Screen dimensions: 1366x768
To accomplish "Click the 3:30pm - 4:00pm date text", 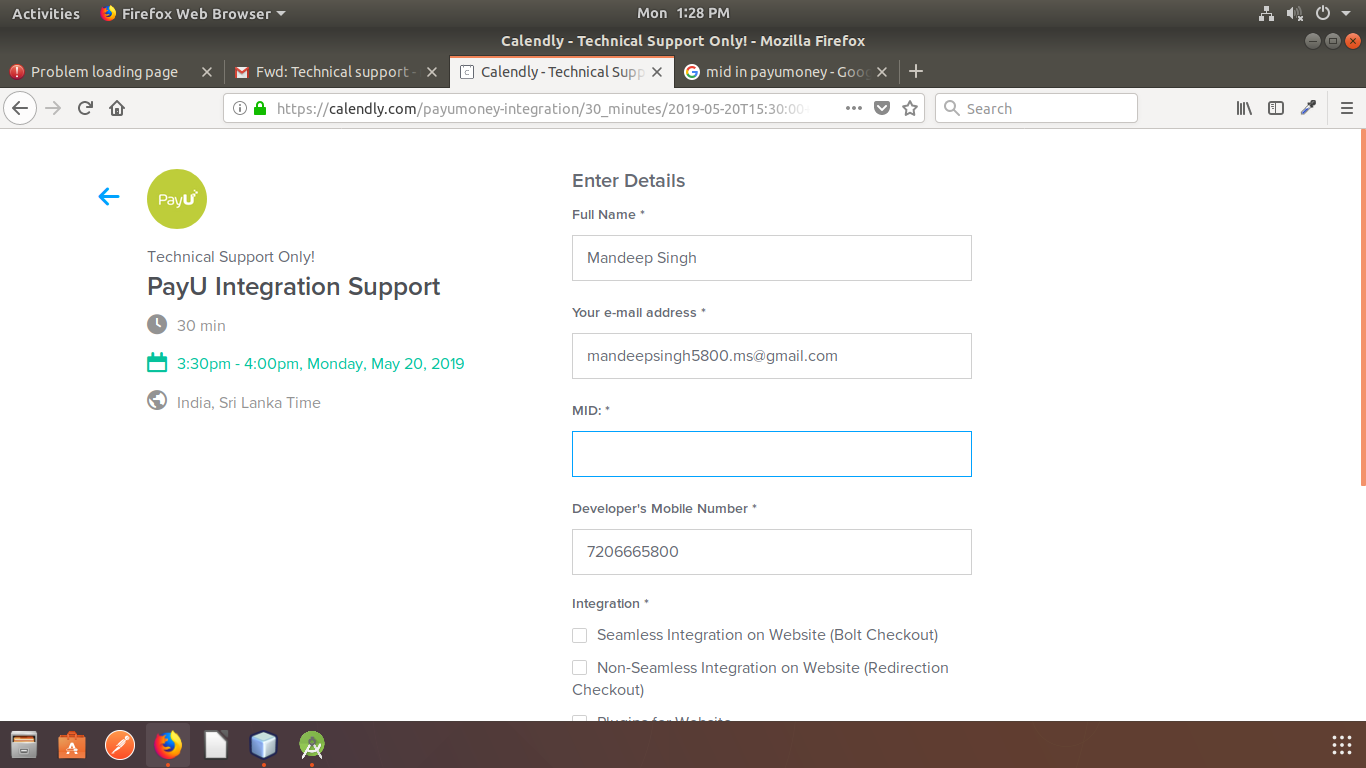I will pos(321,364).
